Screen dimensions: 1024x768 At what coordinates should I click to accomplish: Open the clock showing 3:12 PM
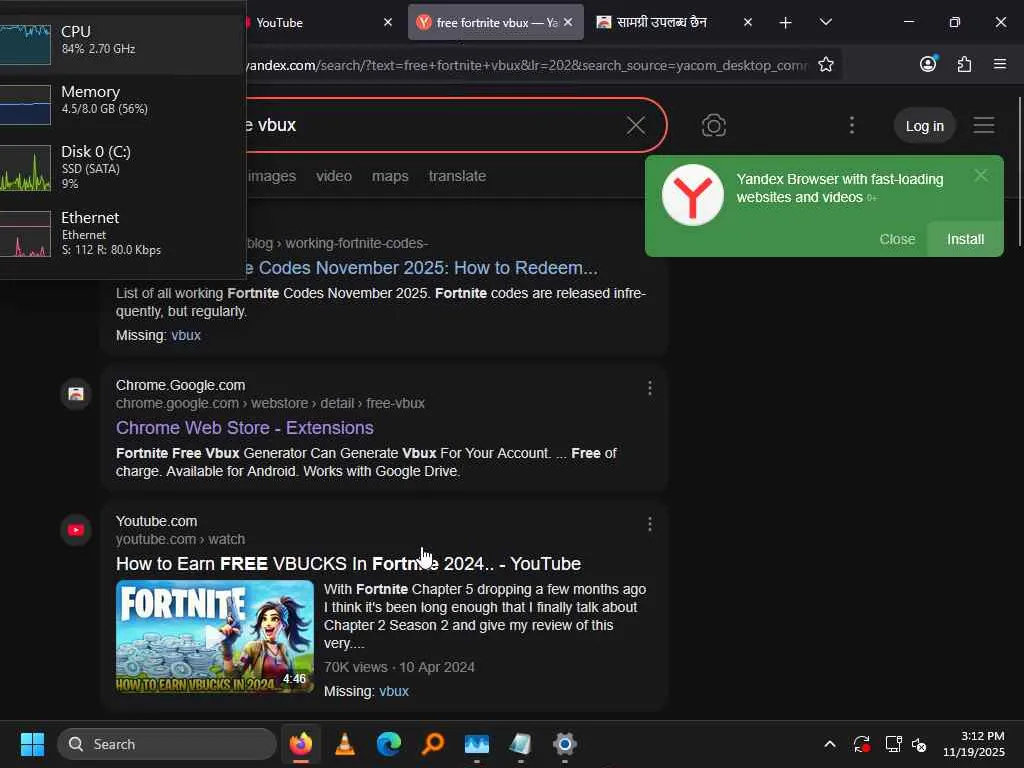pos(974,744)
